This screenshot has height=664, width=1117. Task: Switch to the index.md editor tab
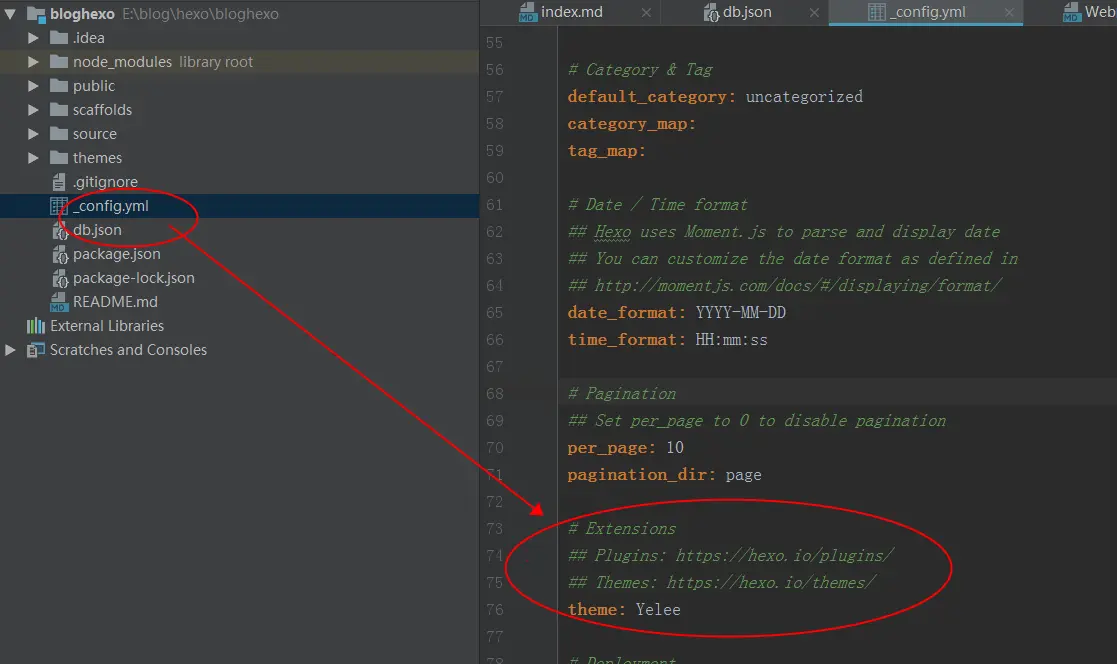[x=571, y=12]
